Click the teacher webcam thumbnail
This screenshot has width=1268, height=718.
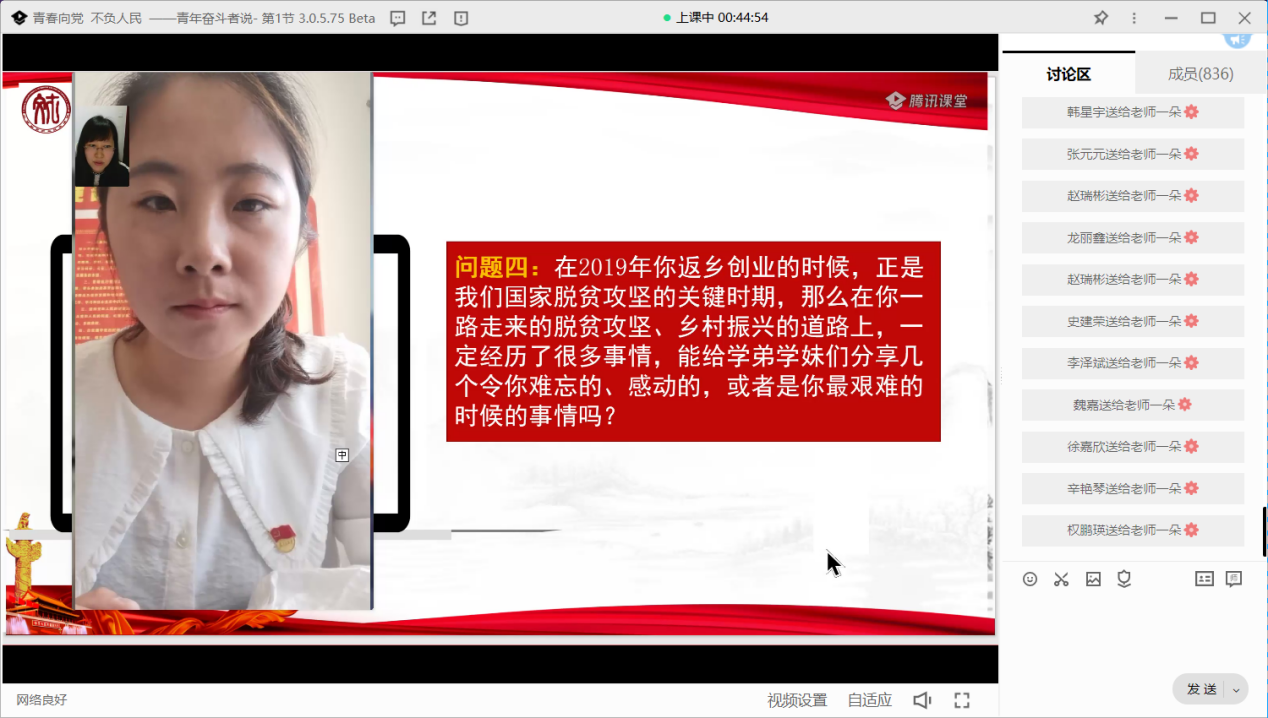102,147
